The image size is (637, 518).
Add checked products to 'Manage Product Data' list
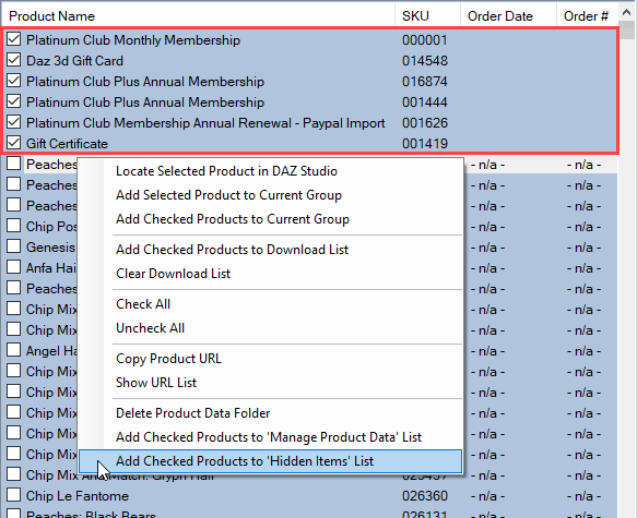click(268, 437)
